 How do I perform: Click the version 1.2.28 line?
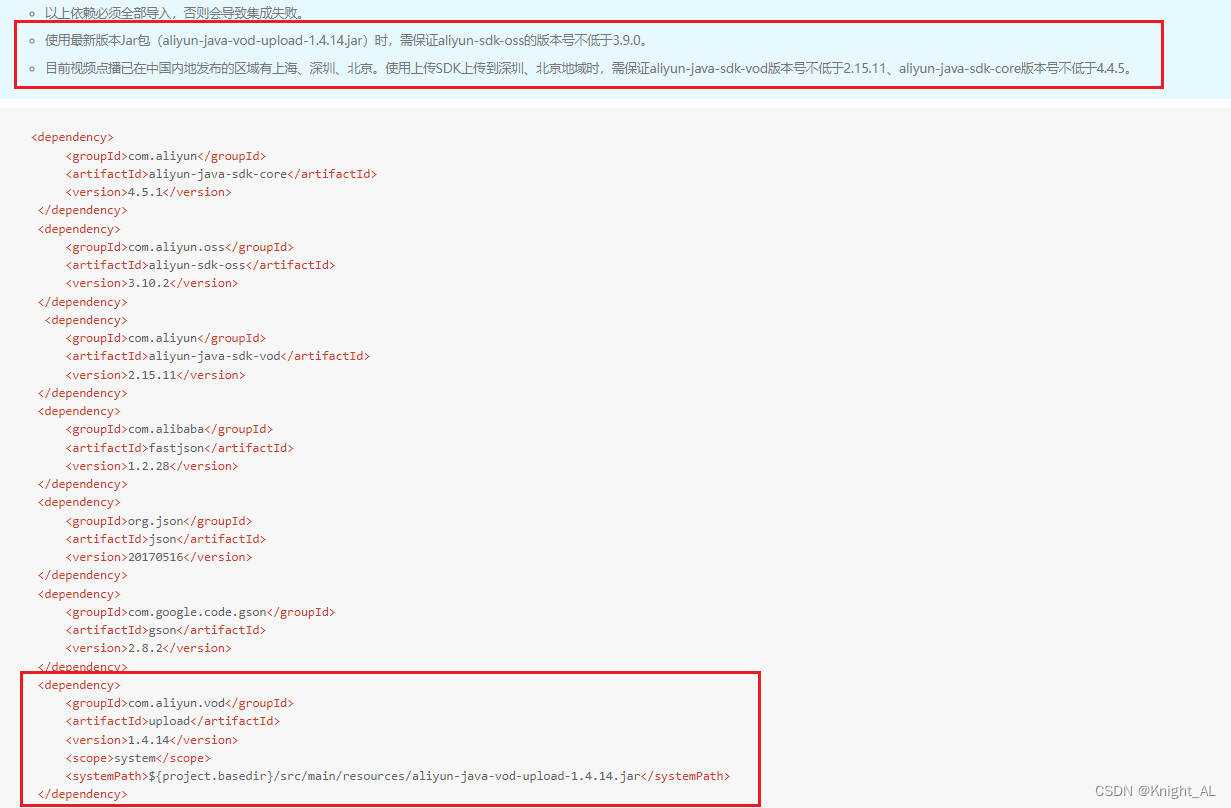(152, 466)
